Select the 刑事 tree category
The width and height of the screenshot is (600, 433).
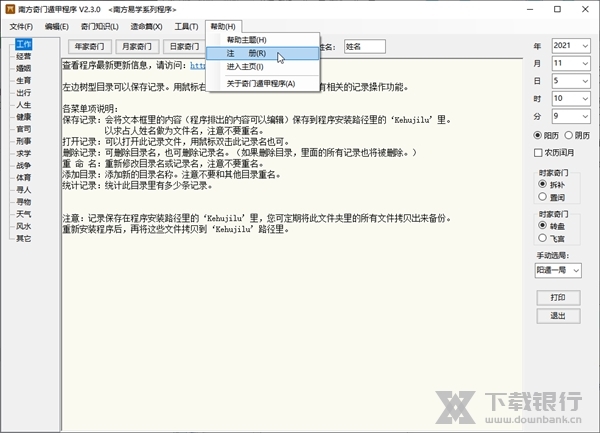coord(23,141)
